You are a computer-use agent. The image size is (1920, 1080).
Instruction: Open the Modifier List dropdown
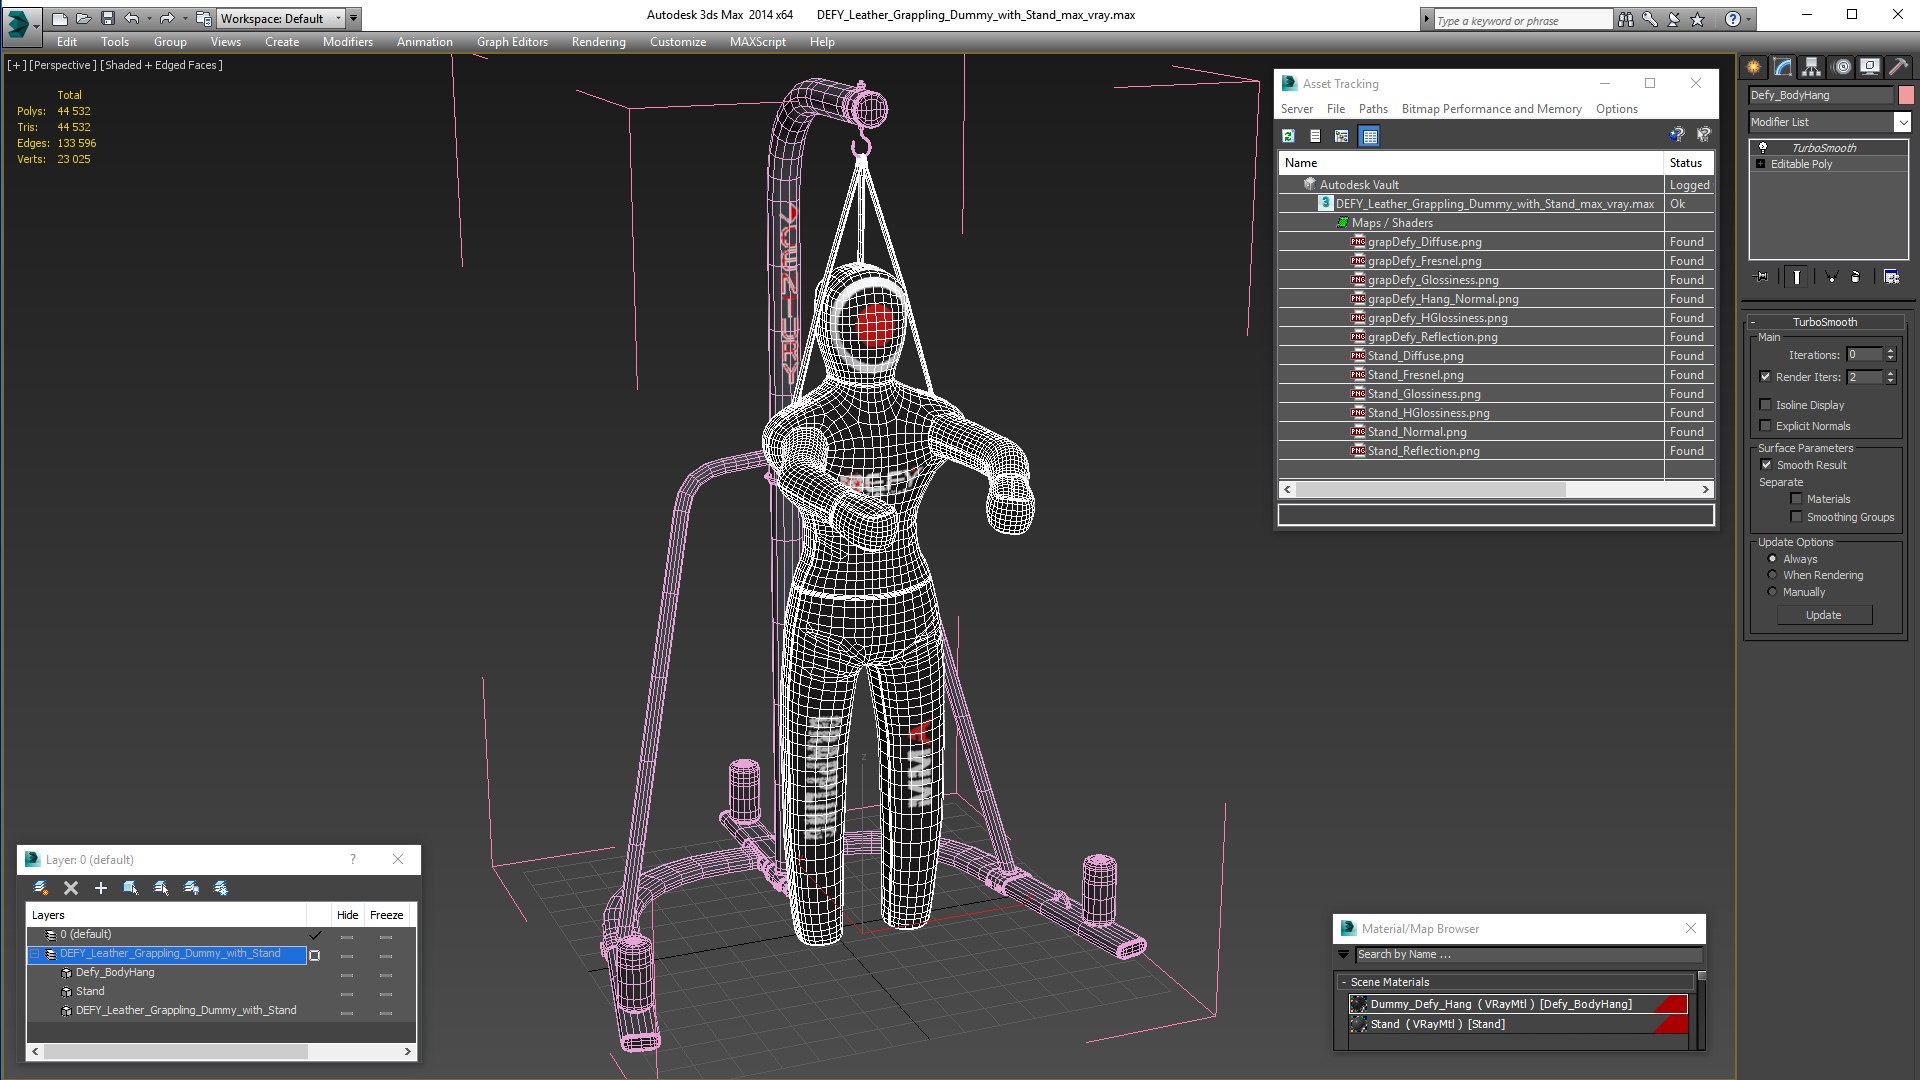coord(1901,122)
